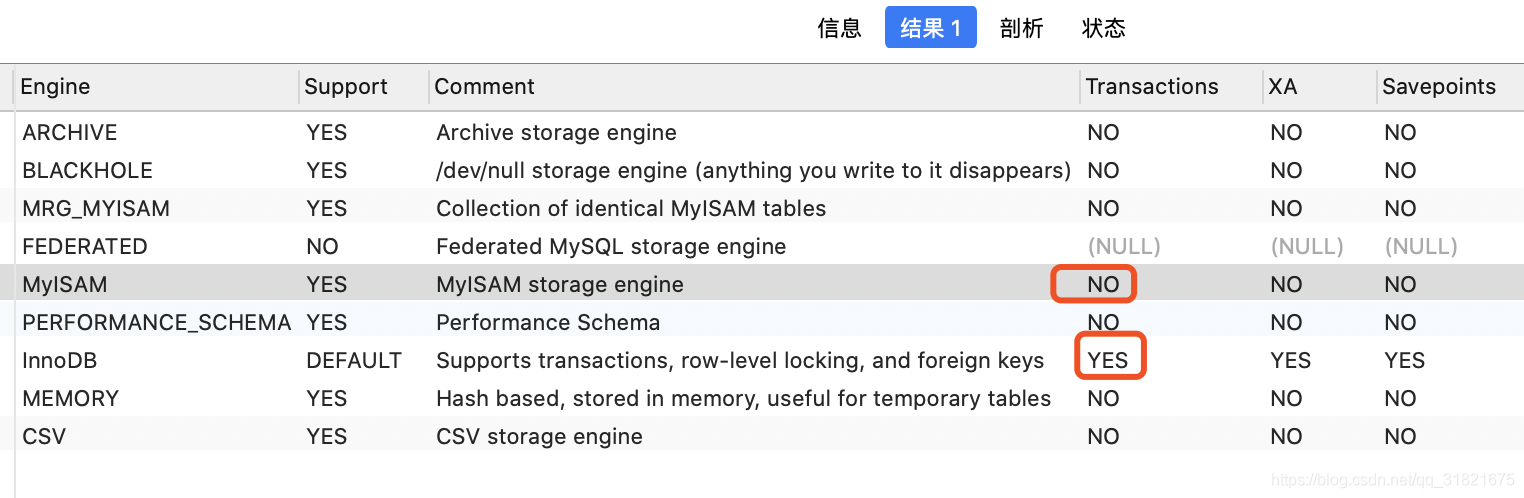
Task: Click the Support column header
Action: (346, 87)
